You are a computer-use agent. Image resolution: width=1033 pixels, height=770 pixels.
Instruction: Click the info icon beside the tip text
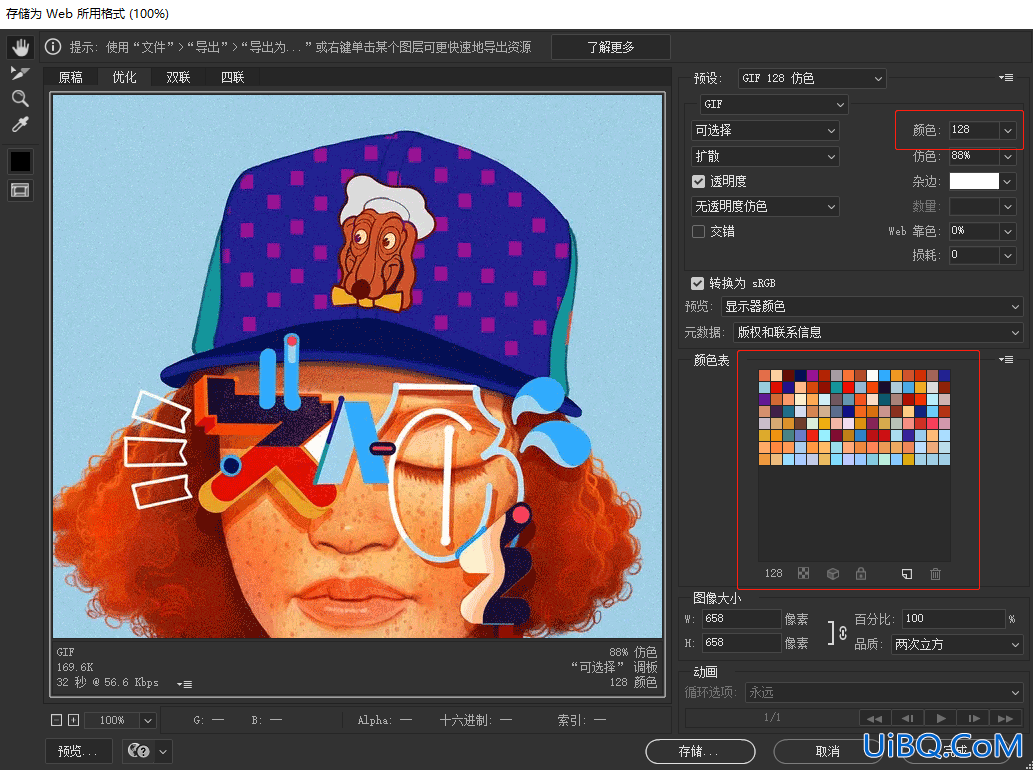click(x=53, y=47)
